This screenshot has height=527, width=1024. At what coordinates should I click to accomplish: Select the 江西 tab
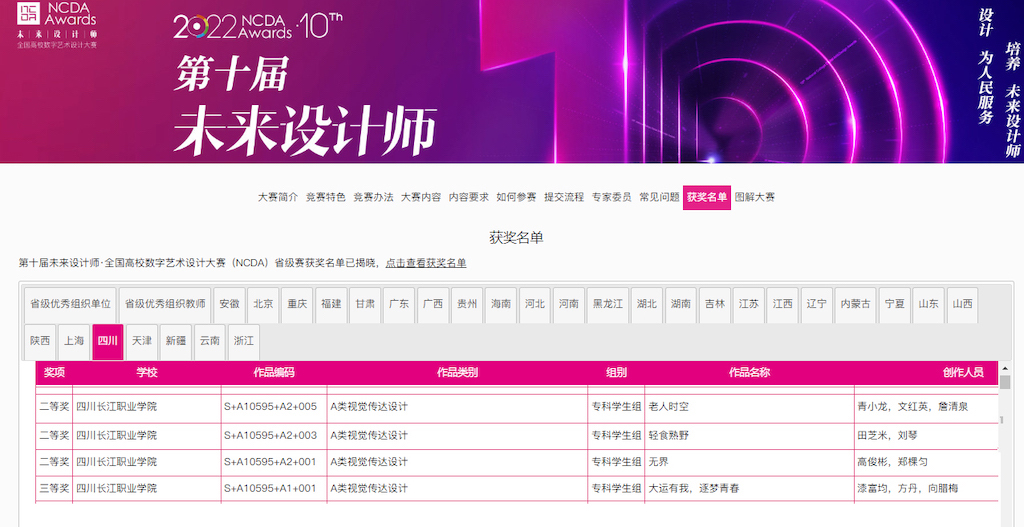tap(783, 304)
